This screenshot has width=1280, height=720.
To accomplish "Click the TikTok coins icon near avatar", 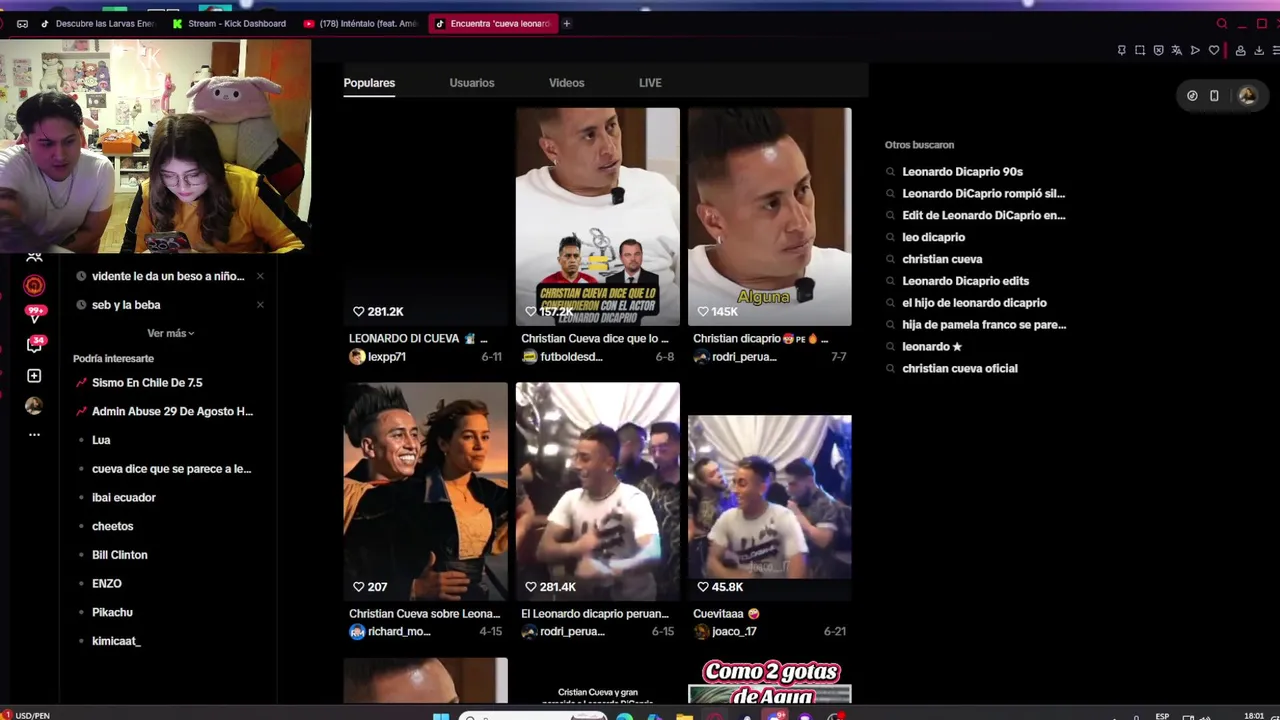I will tap(1192, 96).
